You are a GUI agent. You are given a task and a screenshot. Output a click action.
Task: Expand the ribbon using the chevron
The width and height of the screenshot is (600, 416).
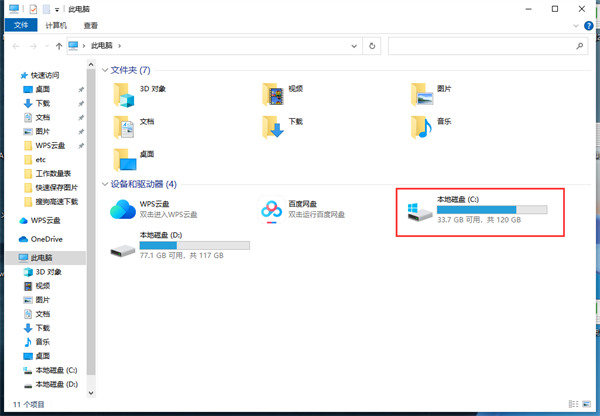click(x=577, y=24)
